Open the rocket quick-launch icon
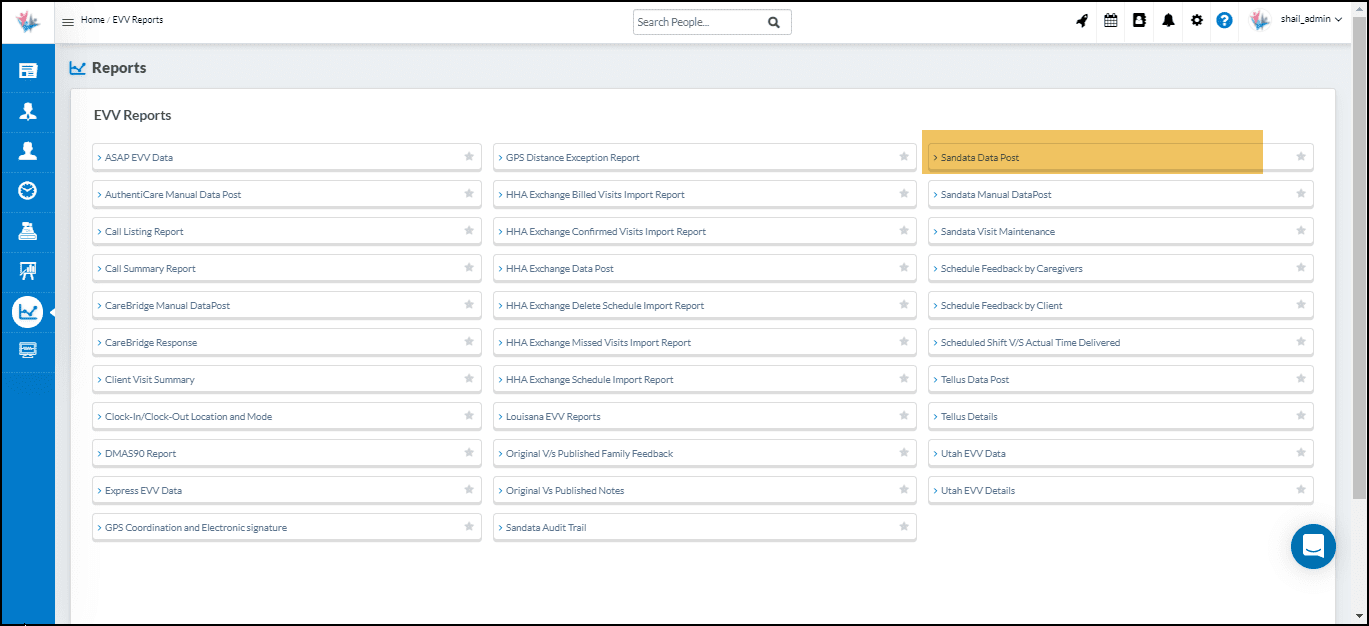Image resolution: width=1369 pixels, height=626 pixels. point(1081,21)
